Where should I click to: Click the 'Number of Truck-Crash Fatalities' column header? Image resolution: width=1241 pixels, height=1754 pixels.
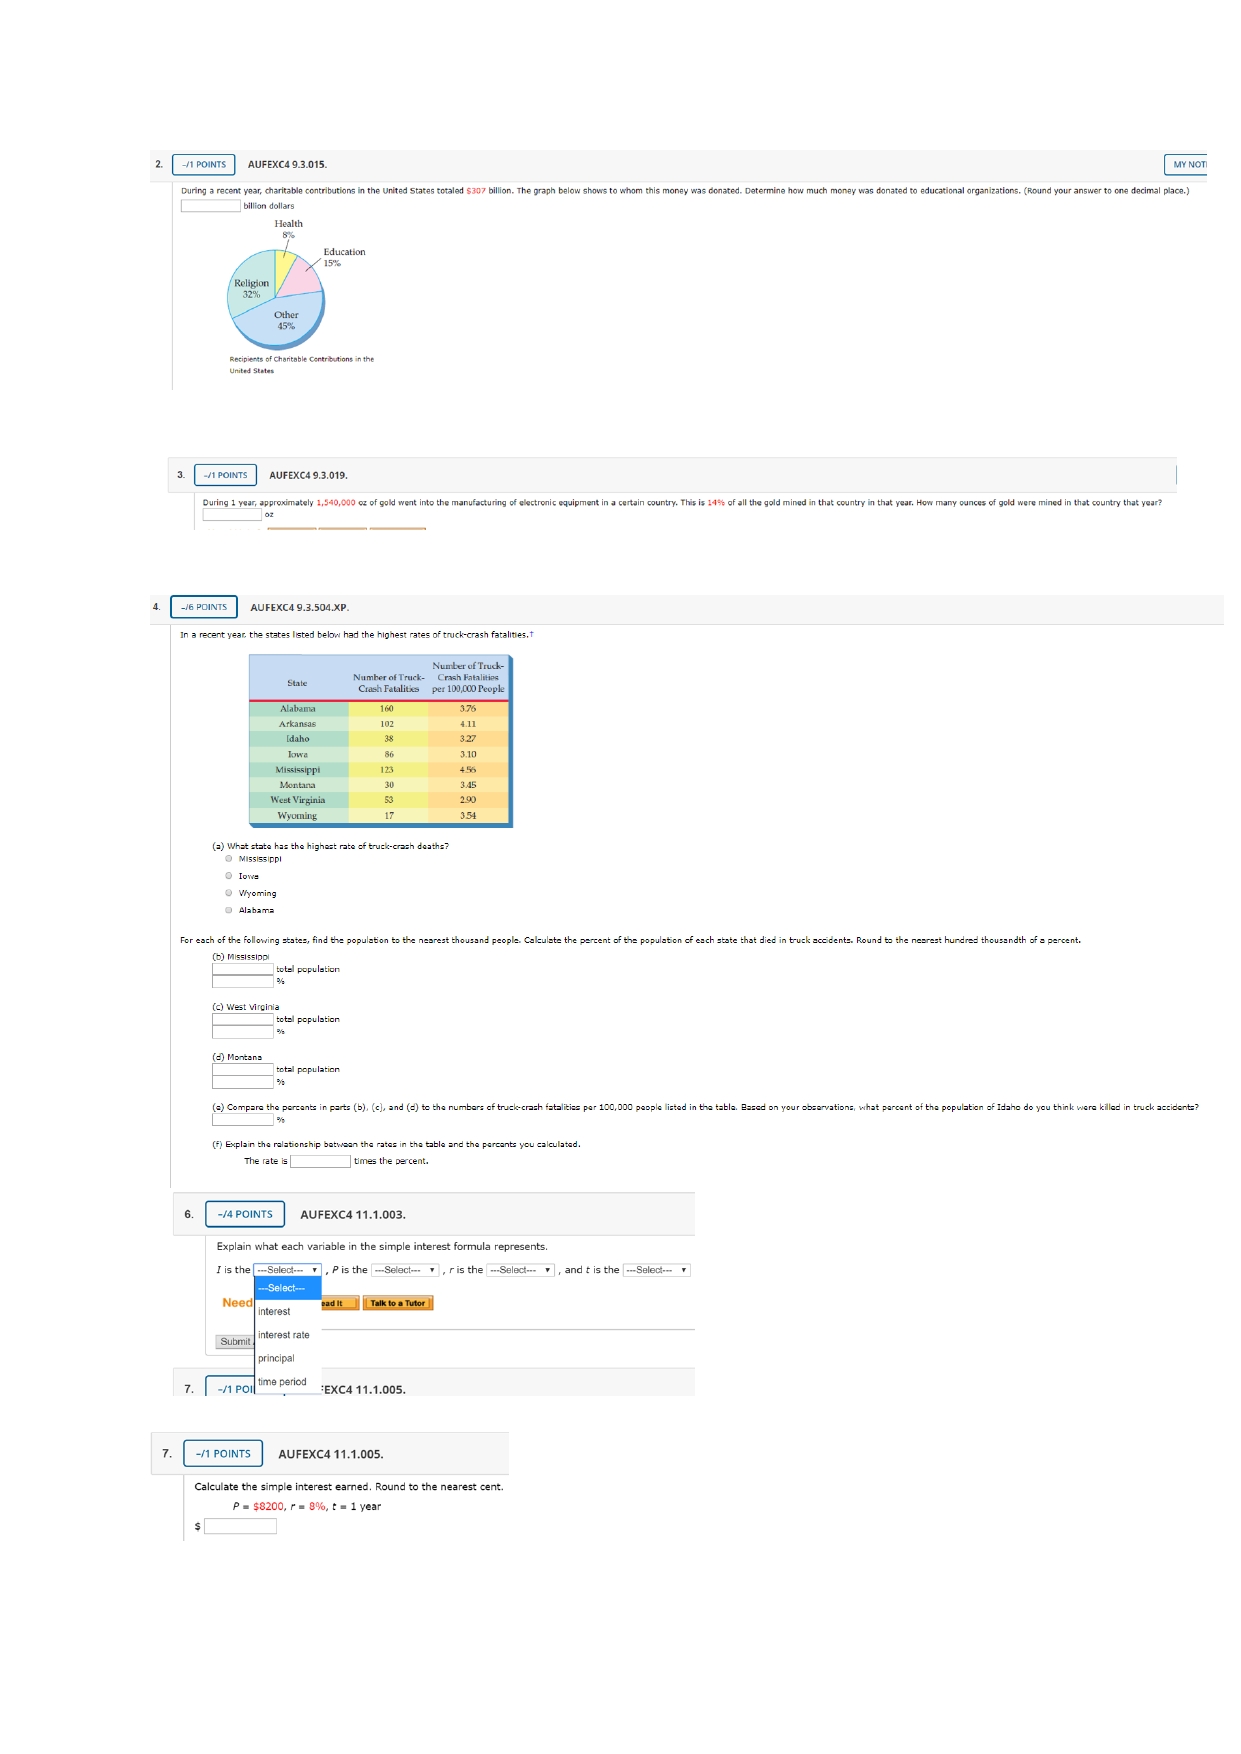tap(388, 683)
